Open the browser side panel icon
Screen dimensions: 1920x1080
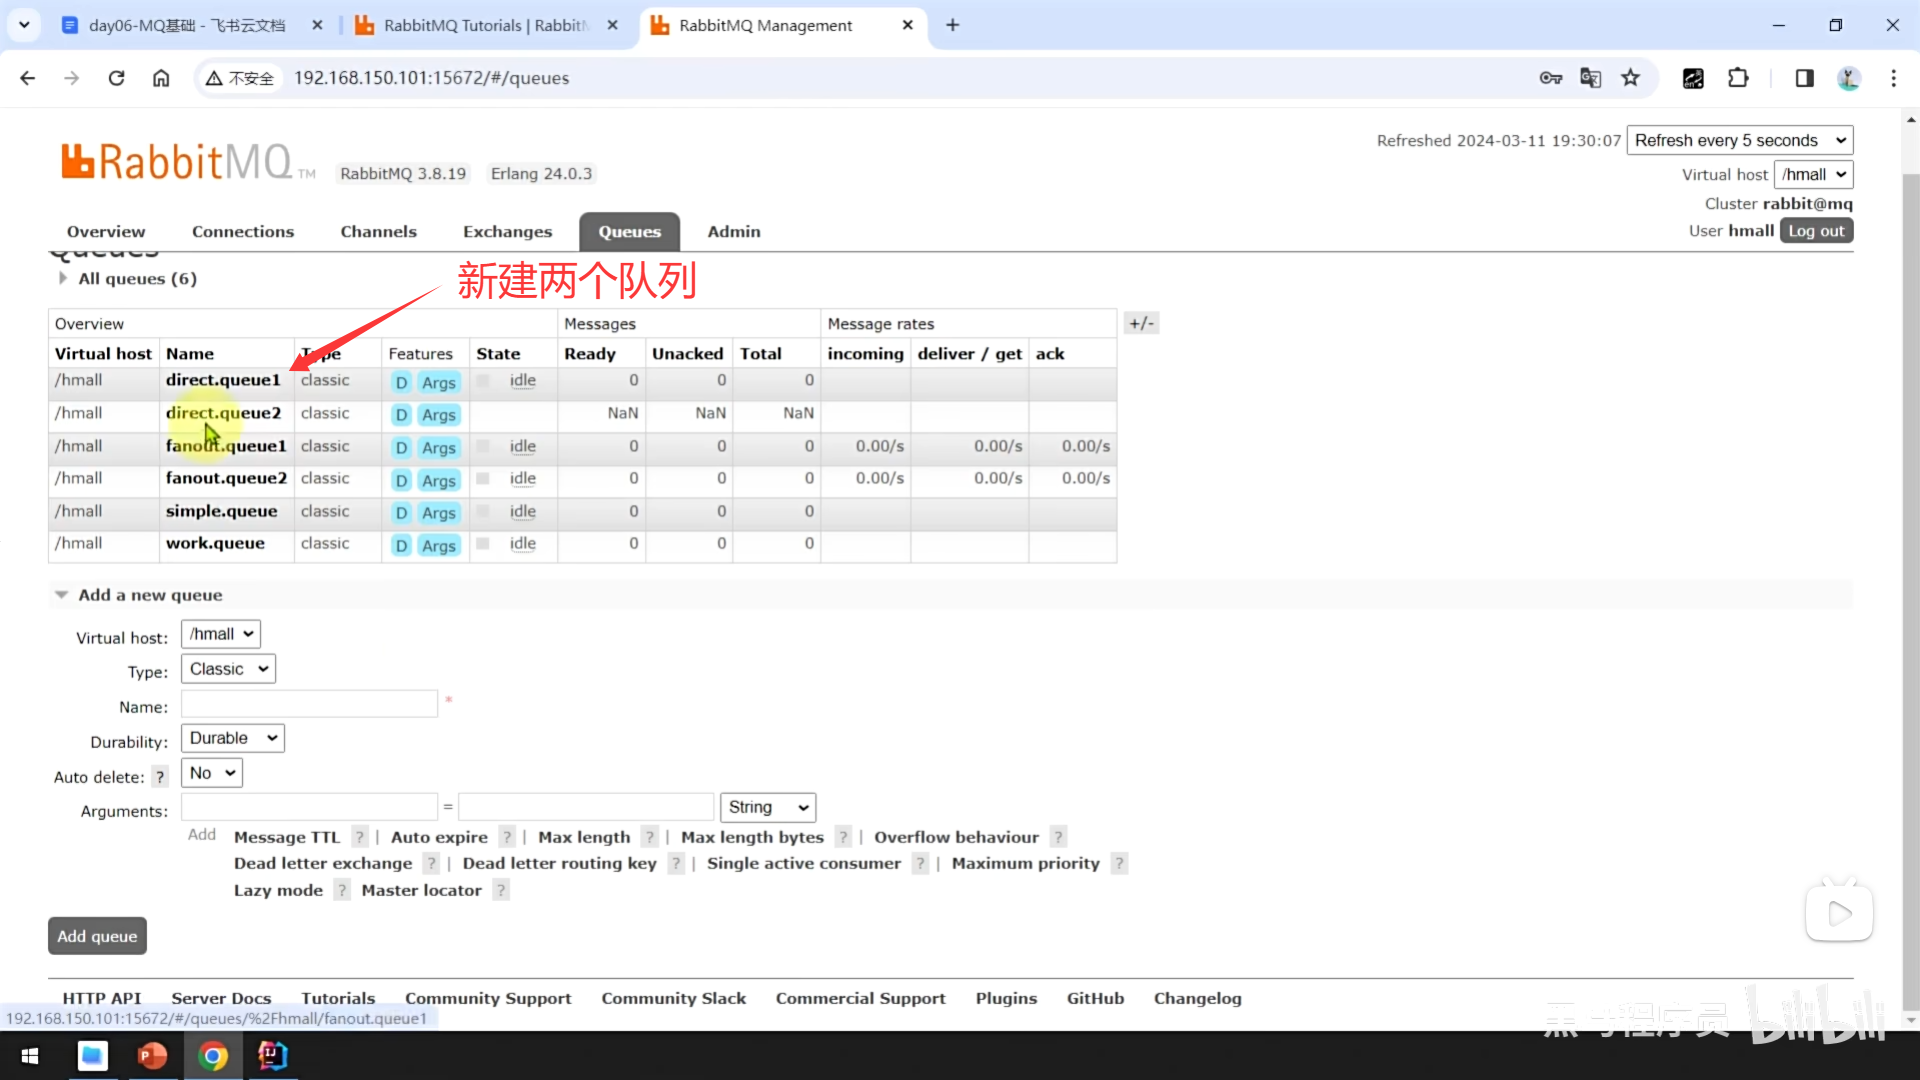pos(1804,78)
